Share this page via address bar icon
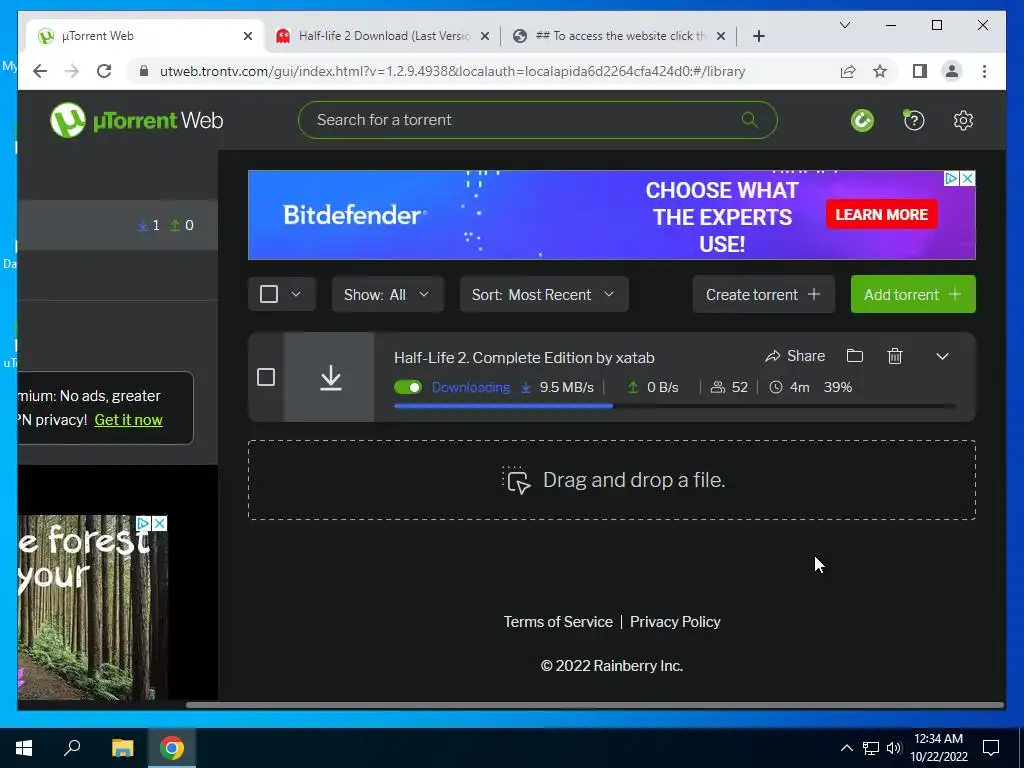Screen dimensions: 1024x768 (x=848, y=71)
